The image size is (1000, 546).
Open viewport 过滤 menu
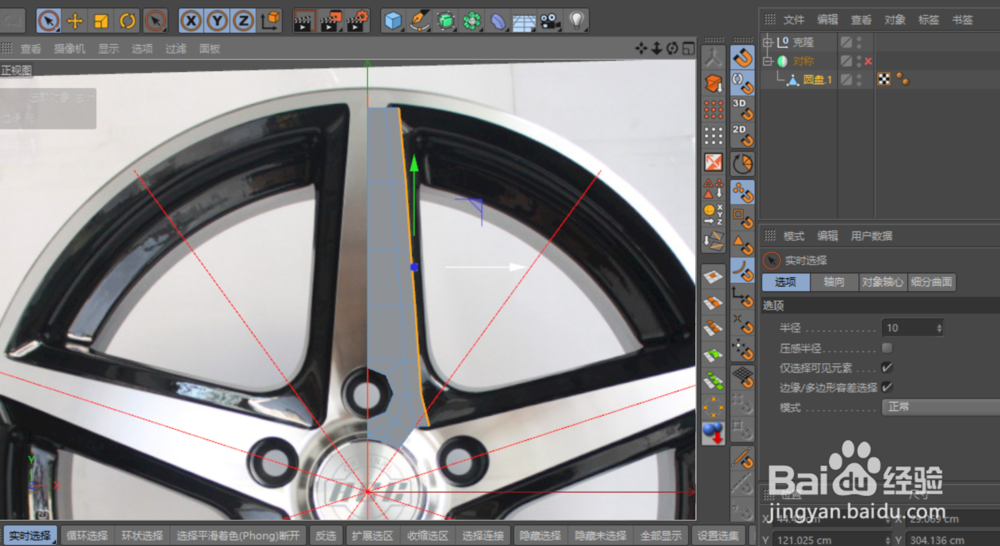pyautogui.click(x=176, y=48)
